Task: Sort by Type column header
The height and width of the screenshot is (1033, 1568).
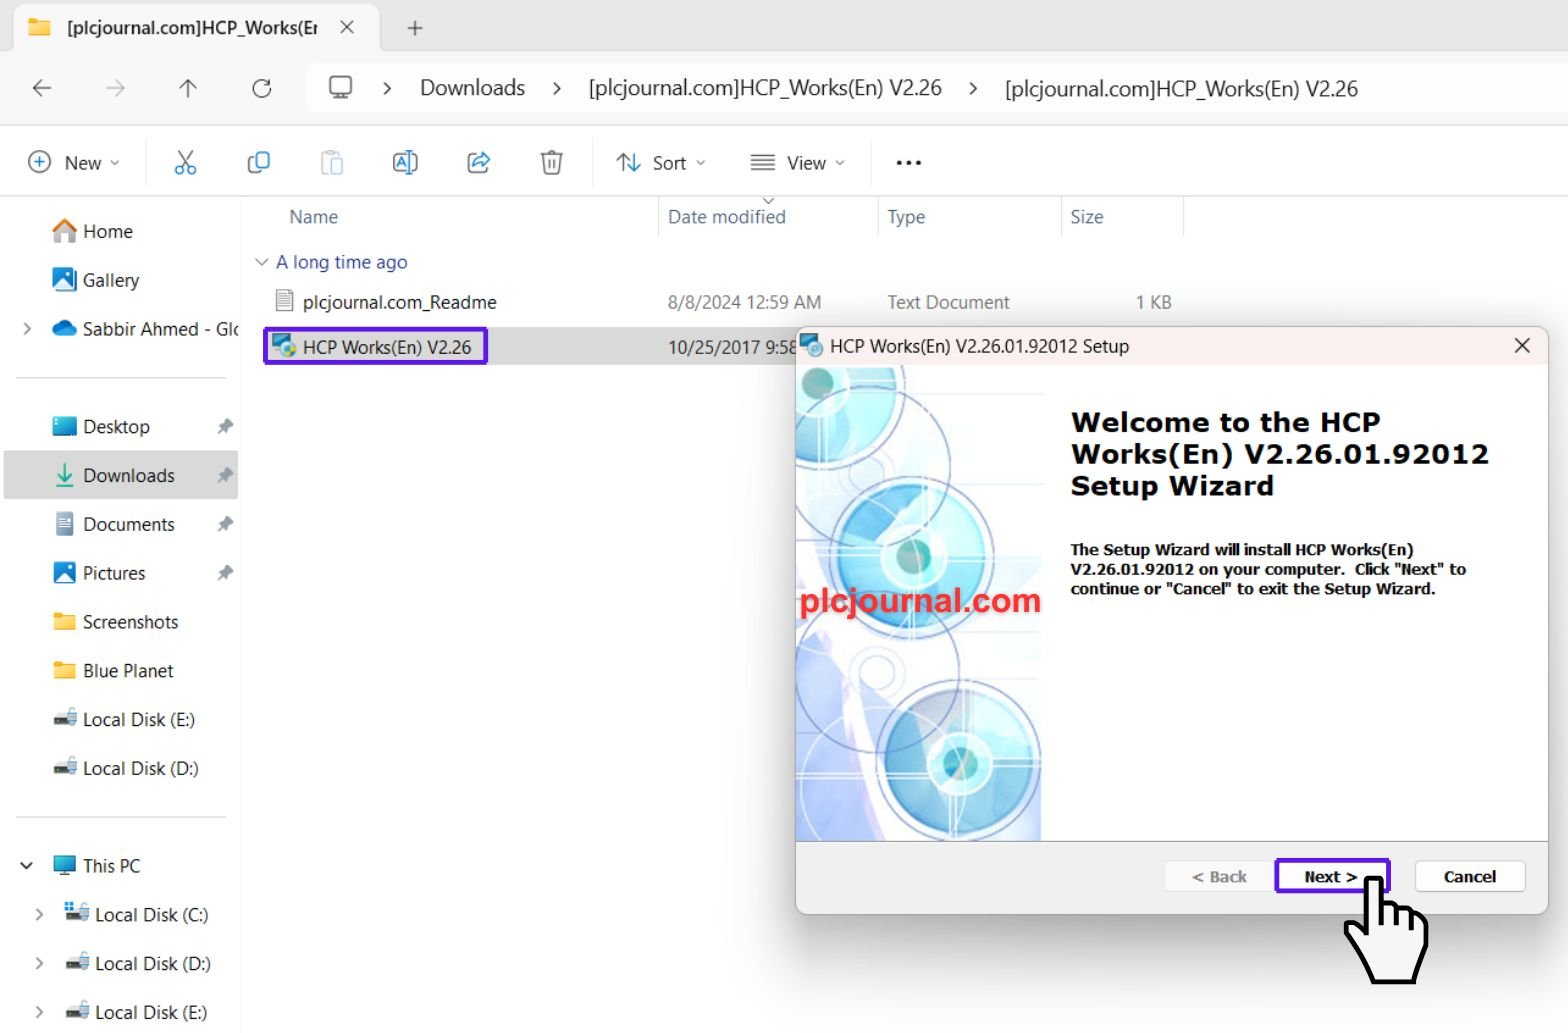Action: click(x=906, y=217)
